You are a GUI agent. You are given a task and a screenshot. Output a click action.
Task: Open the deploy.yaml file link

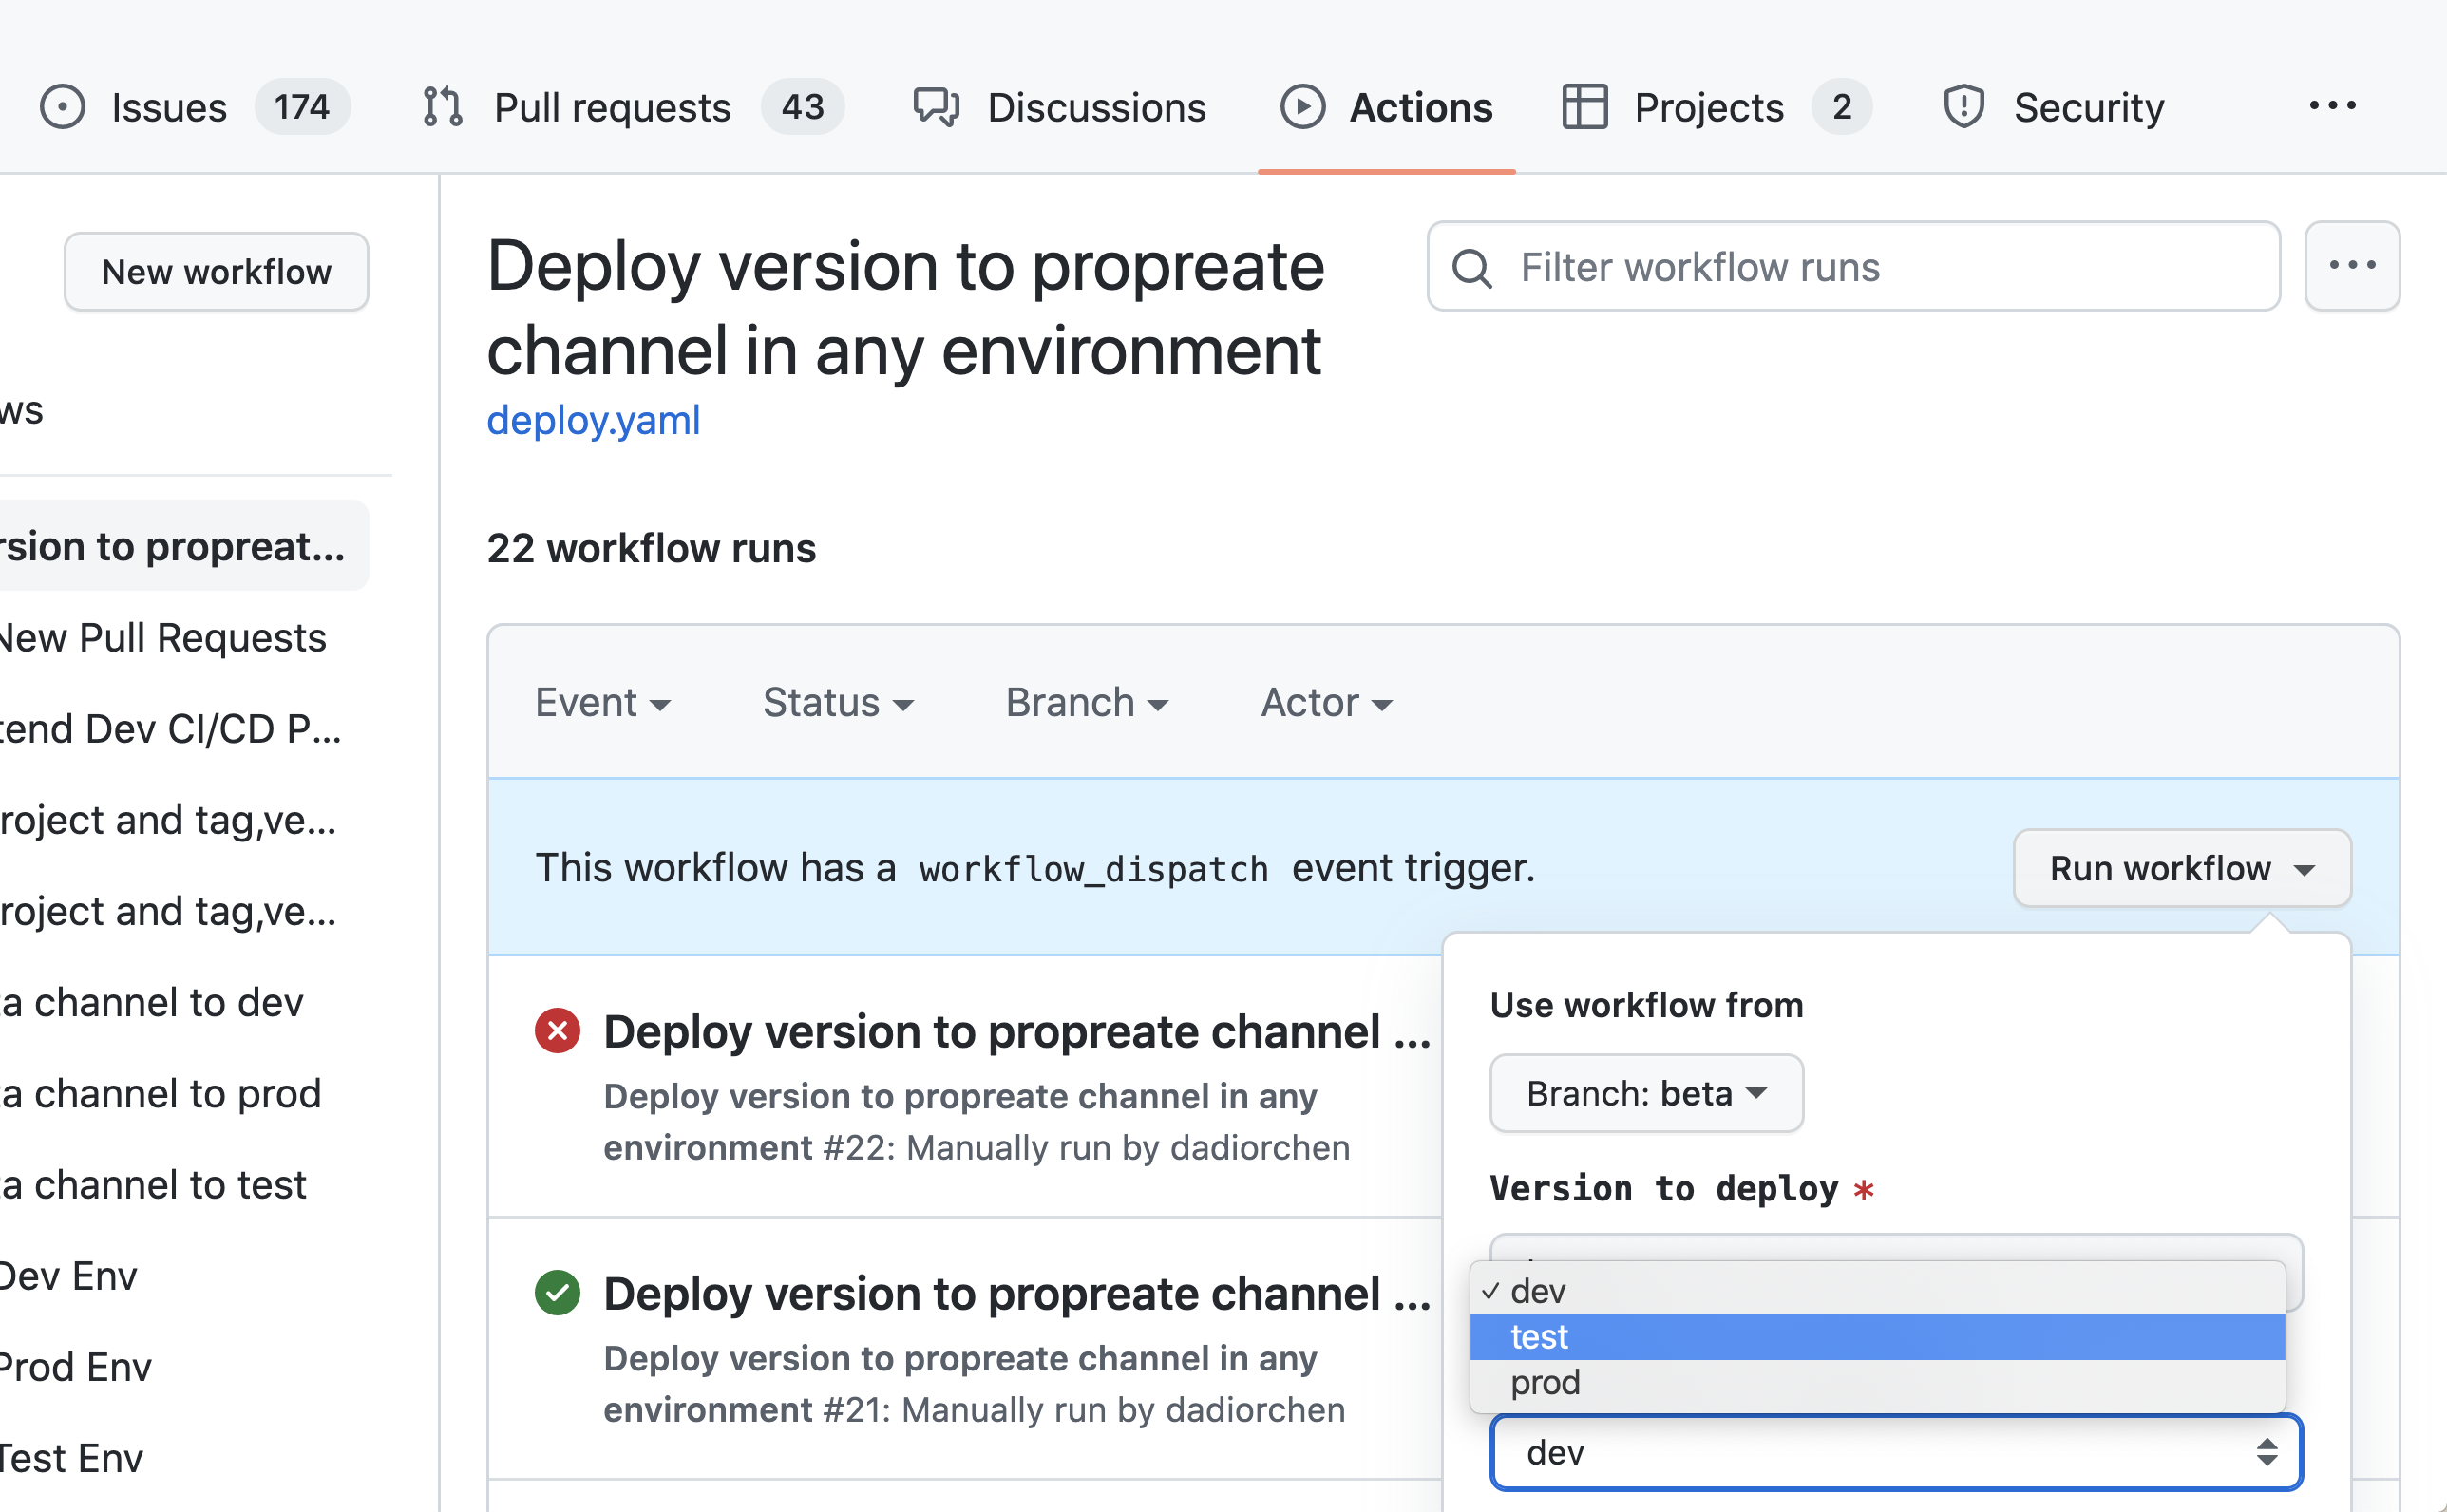coord(593,420)
